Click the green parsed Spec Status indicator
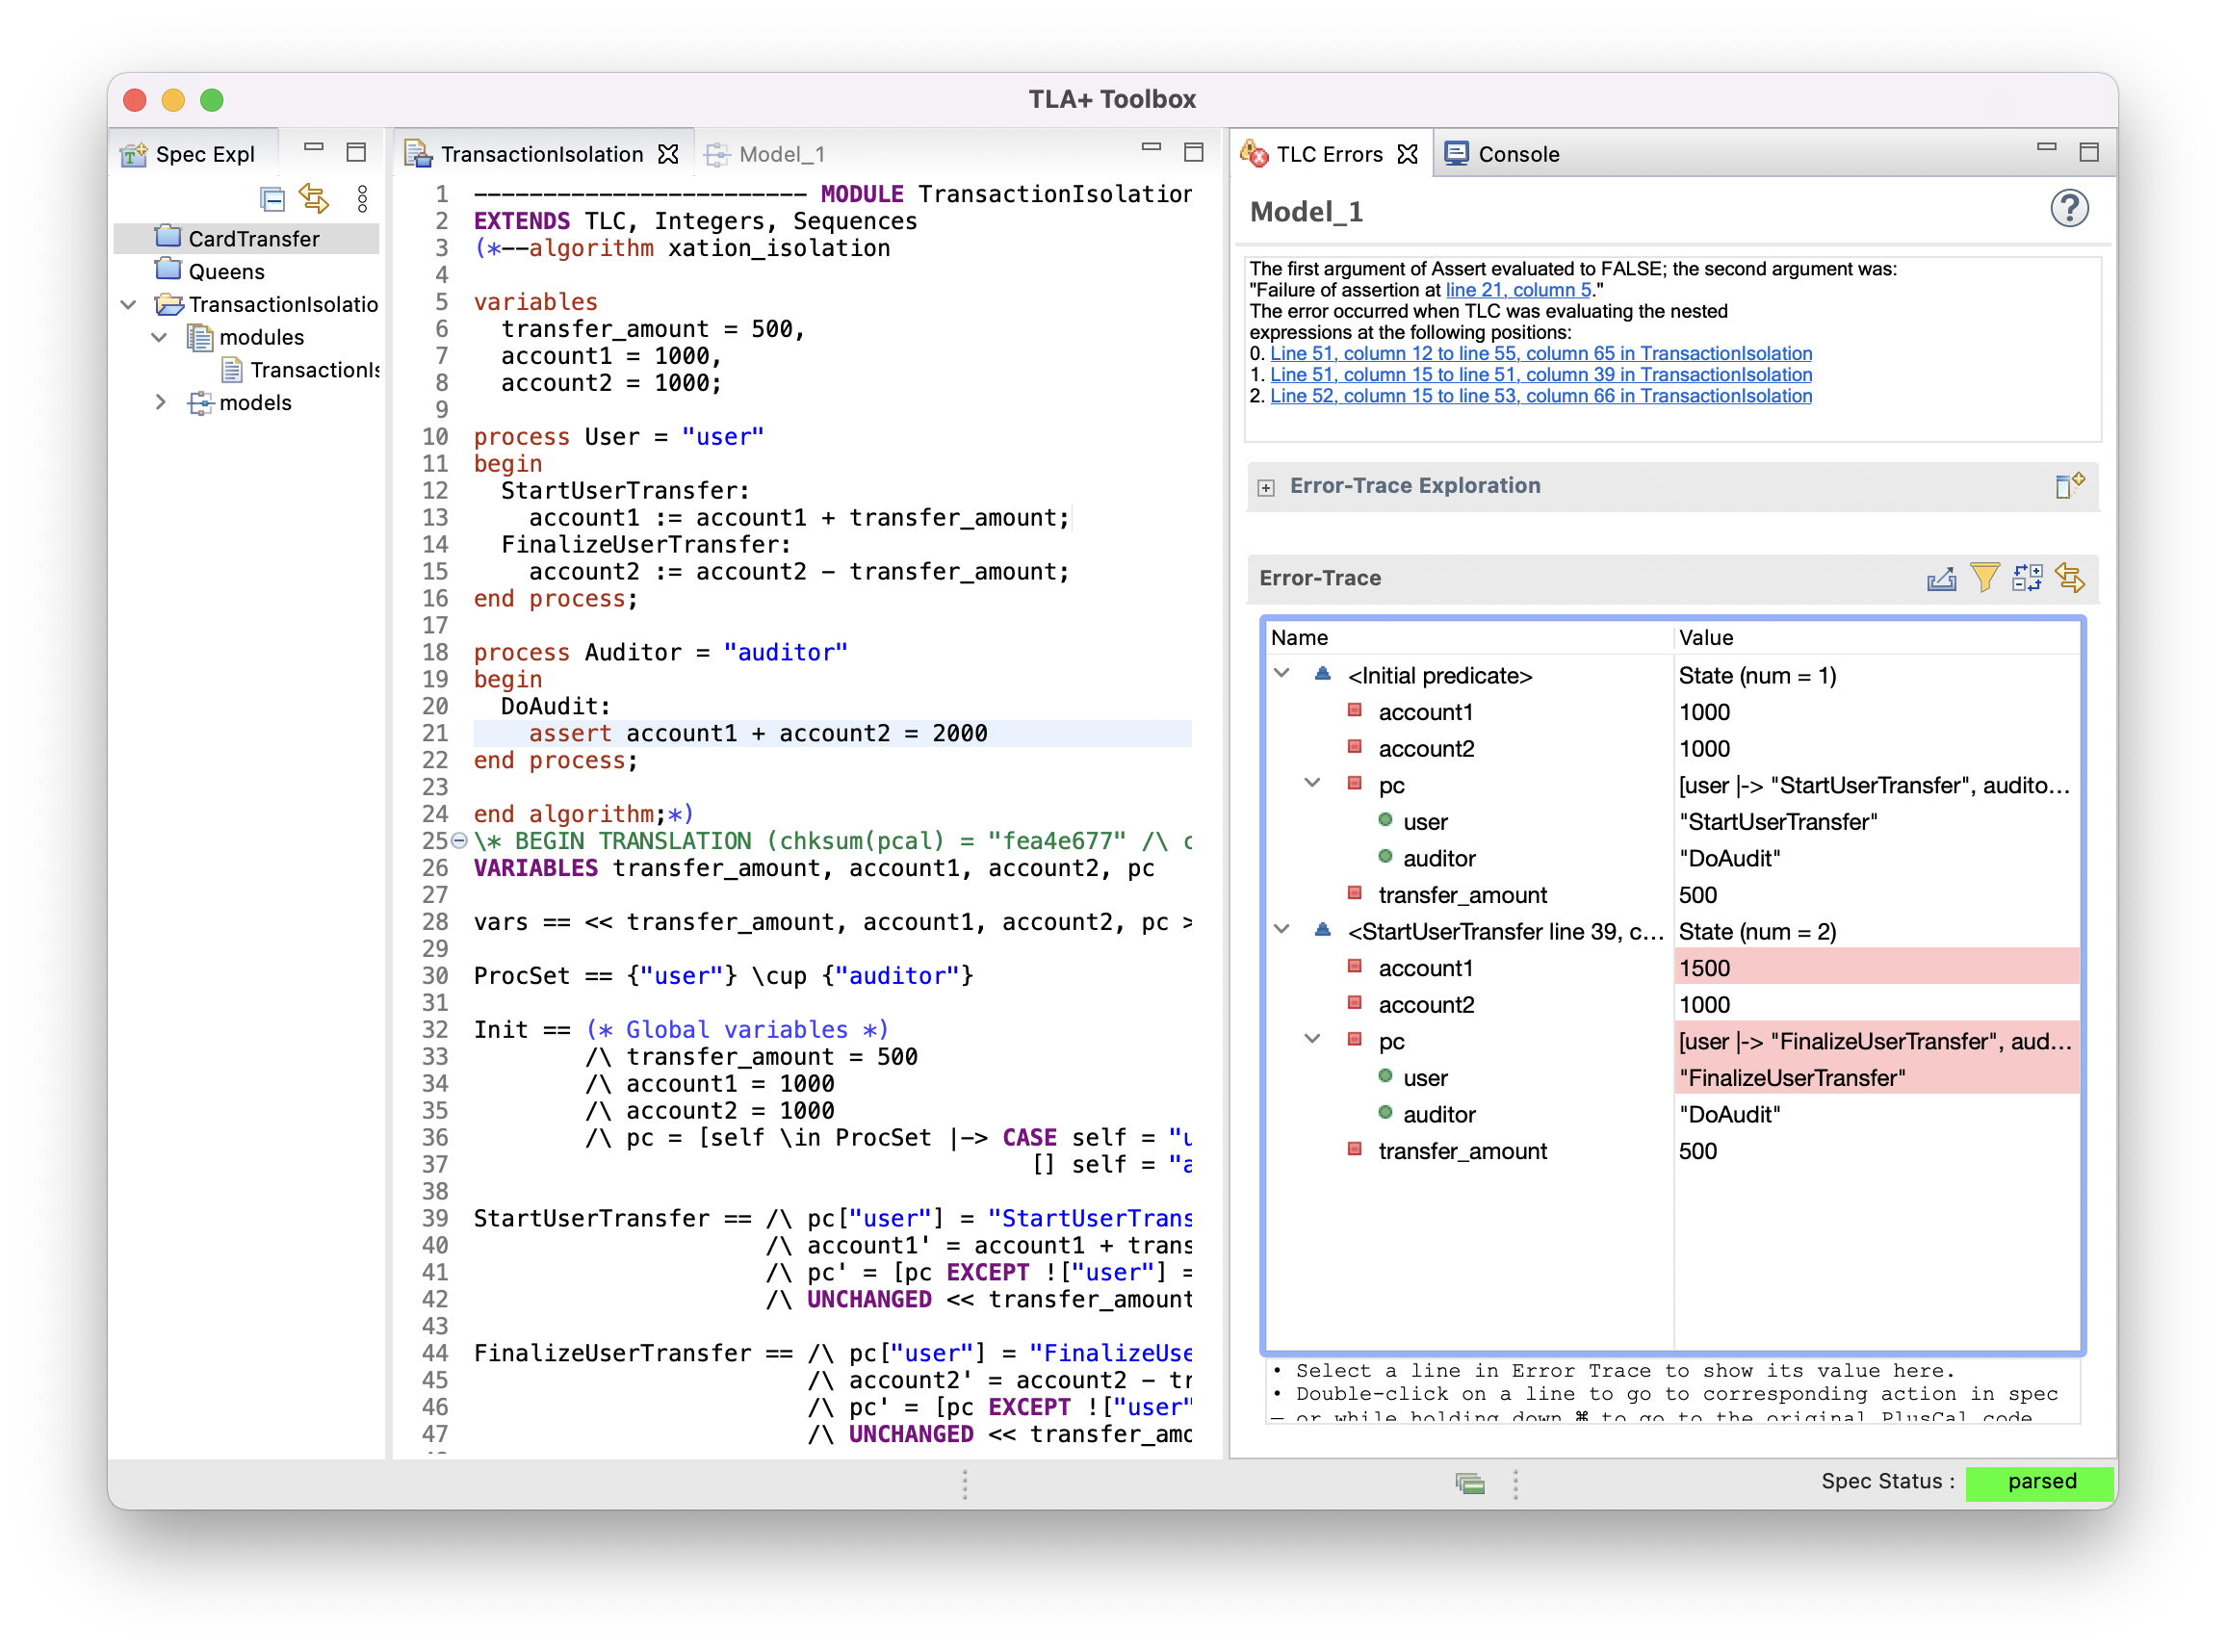Image resolution: width=2226 pixels, height=1652 pixels. (2040, 1482)
